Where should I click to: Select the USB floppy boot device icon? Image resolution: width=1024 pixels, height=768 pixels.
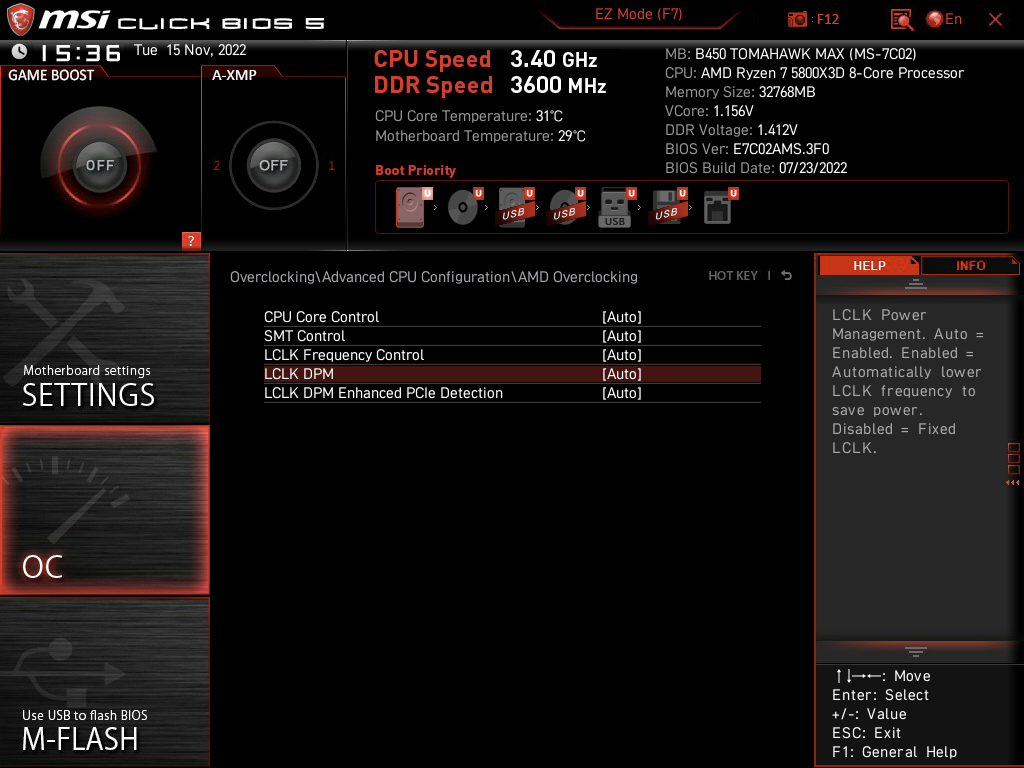point(668,207)
